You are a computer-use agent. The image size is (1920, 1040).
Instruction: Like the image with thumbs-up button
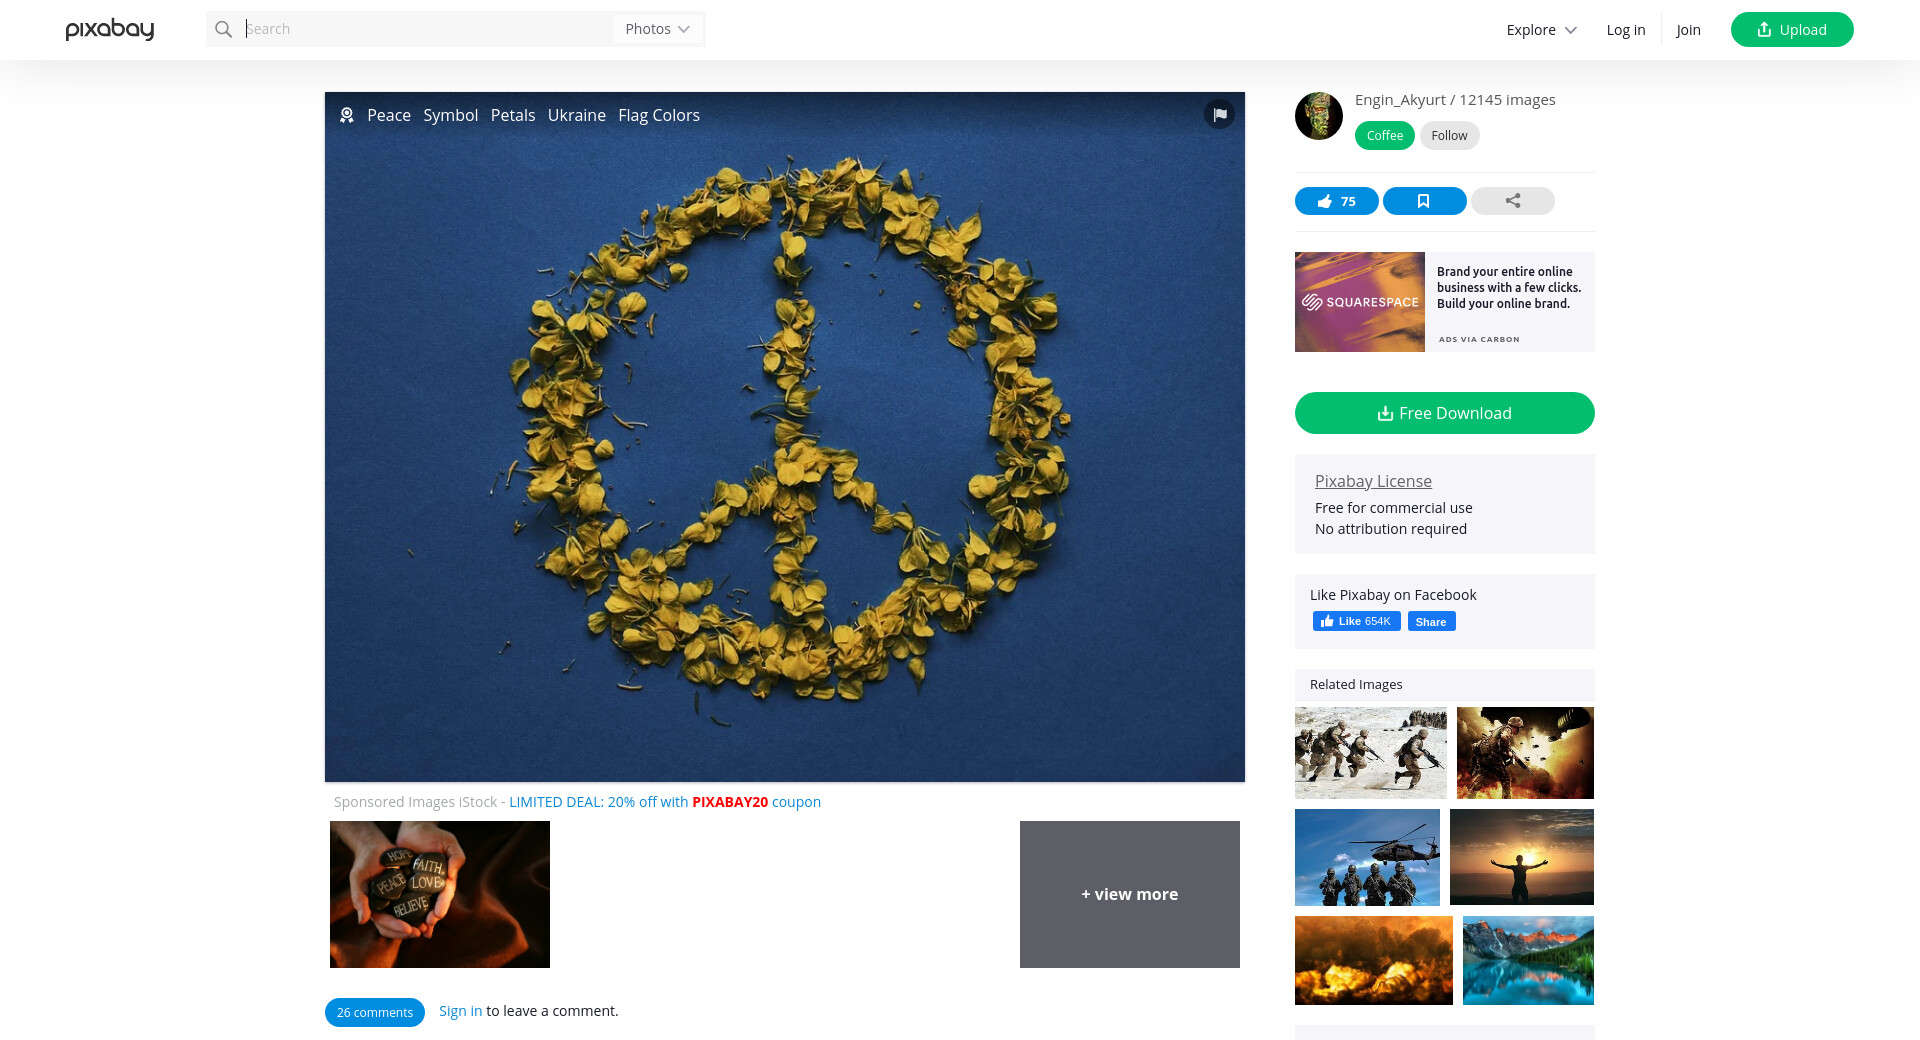pyautogui.click(x=1337, y=201)
